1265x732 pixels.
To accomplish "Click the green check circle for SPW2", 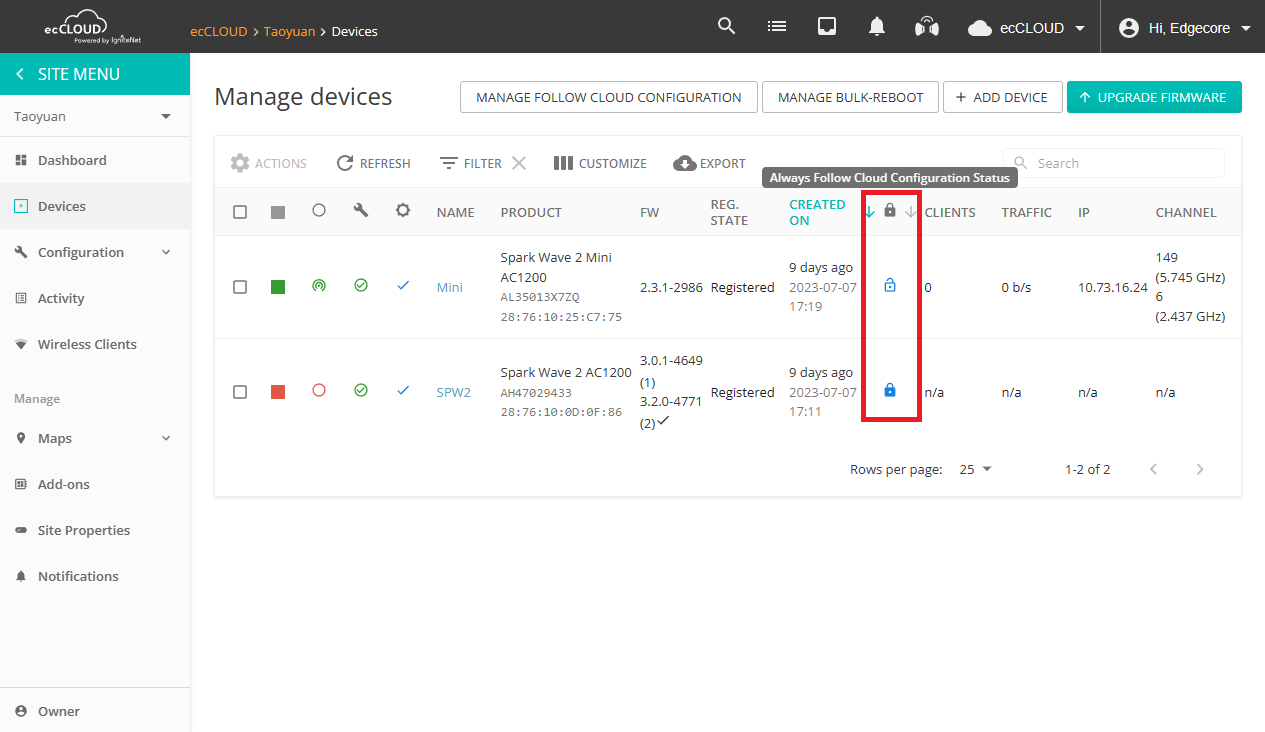I will pyautogui.click(x=361, y=390).
